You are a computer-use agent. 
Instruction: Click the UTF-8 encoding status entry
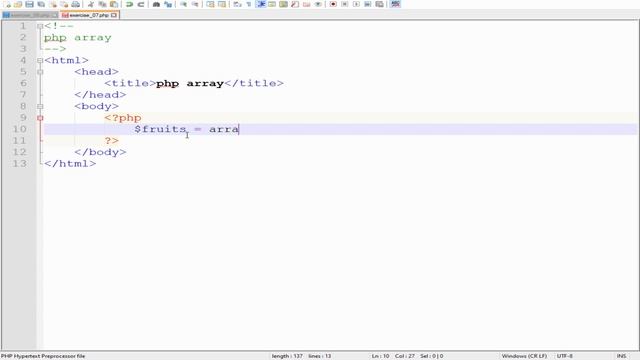point(564,356)
